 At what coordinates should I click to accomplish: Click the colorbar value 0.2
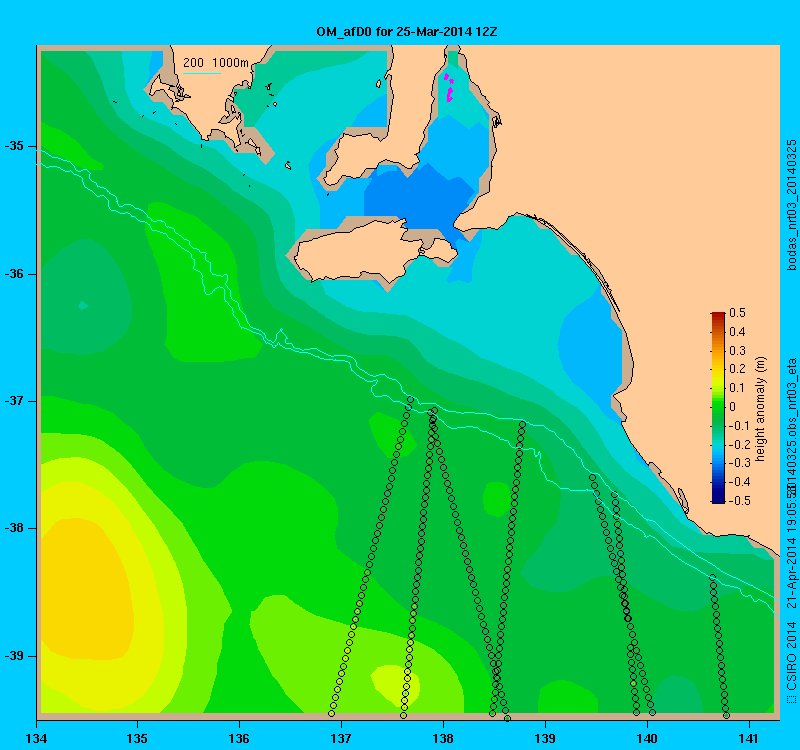(x=737, y=369)
